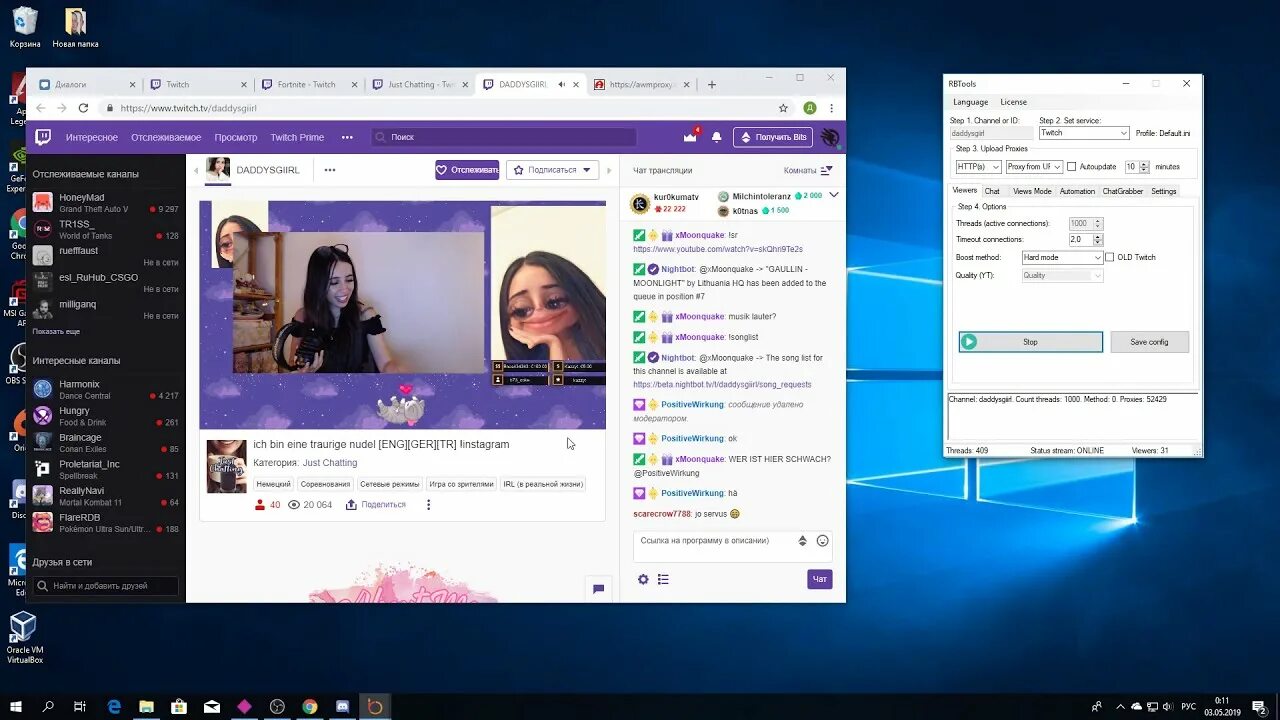The height and width of the screenshot is (720, 1280).
Task: Open the HTTP(s) proxy type dropdown
Action: click(x=978, y=167)
